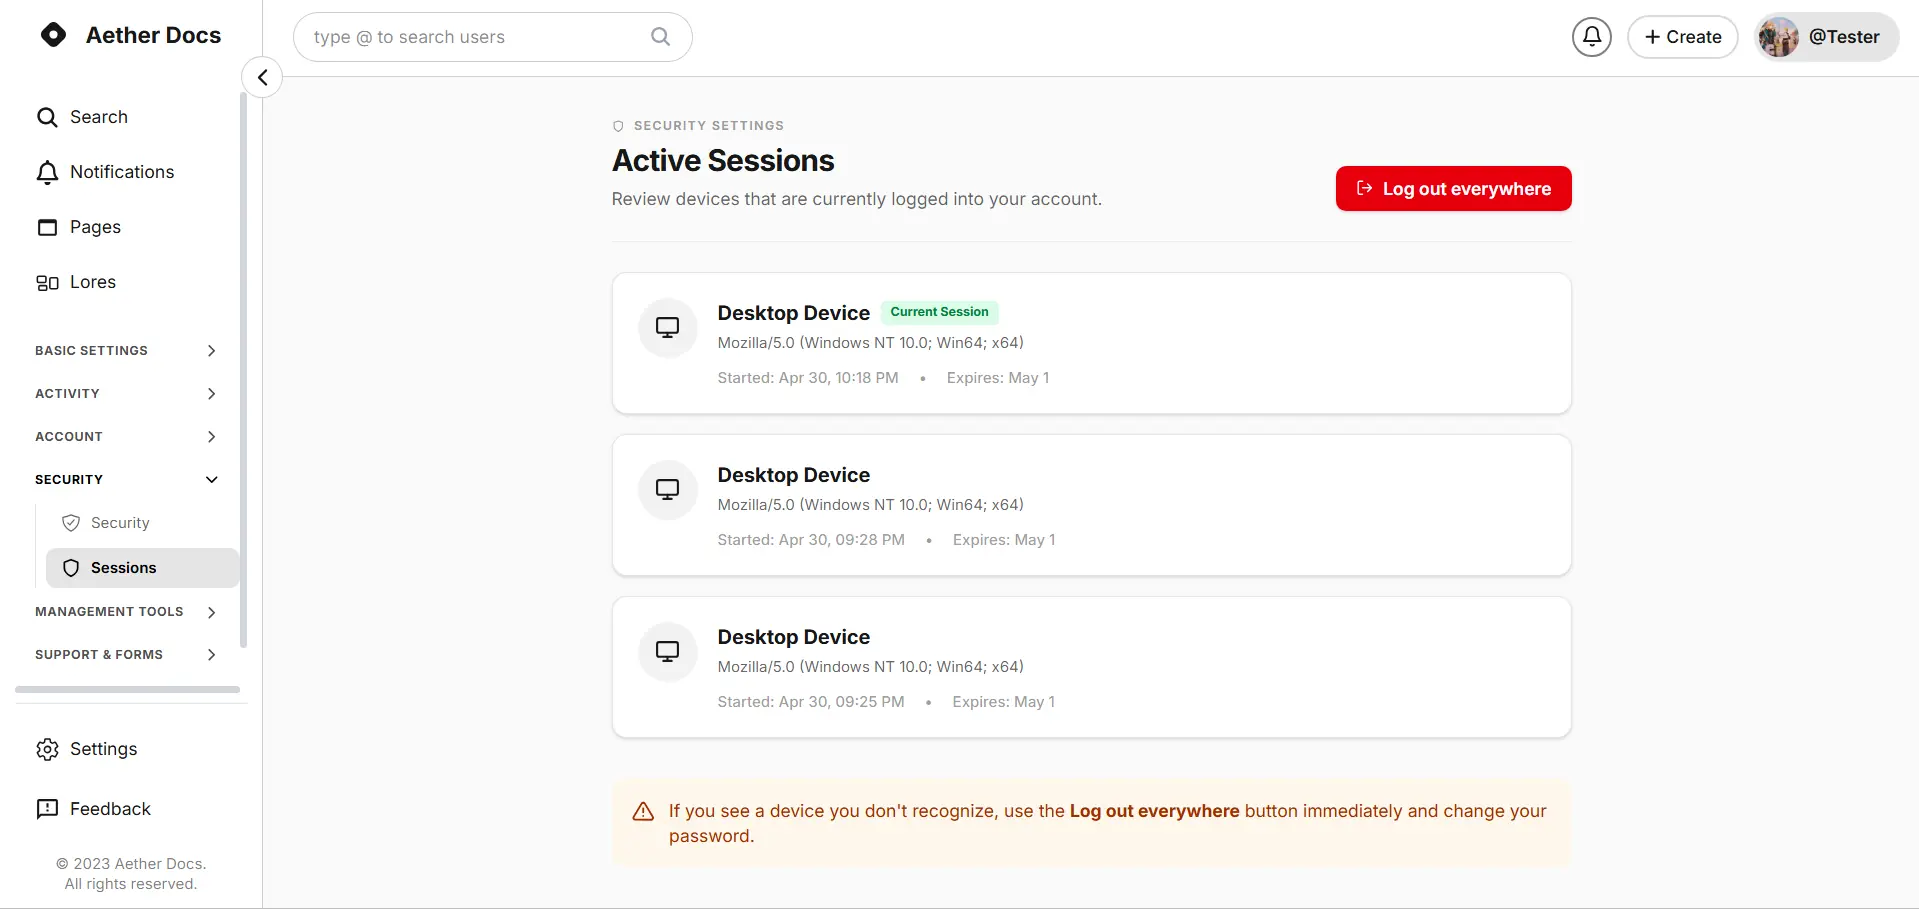This screenshot has height=909, width=1919.
Task: Open the @Tester profile menu
Action: [x=1826, y=37]
